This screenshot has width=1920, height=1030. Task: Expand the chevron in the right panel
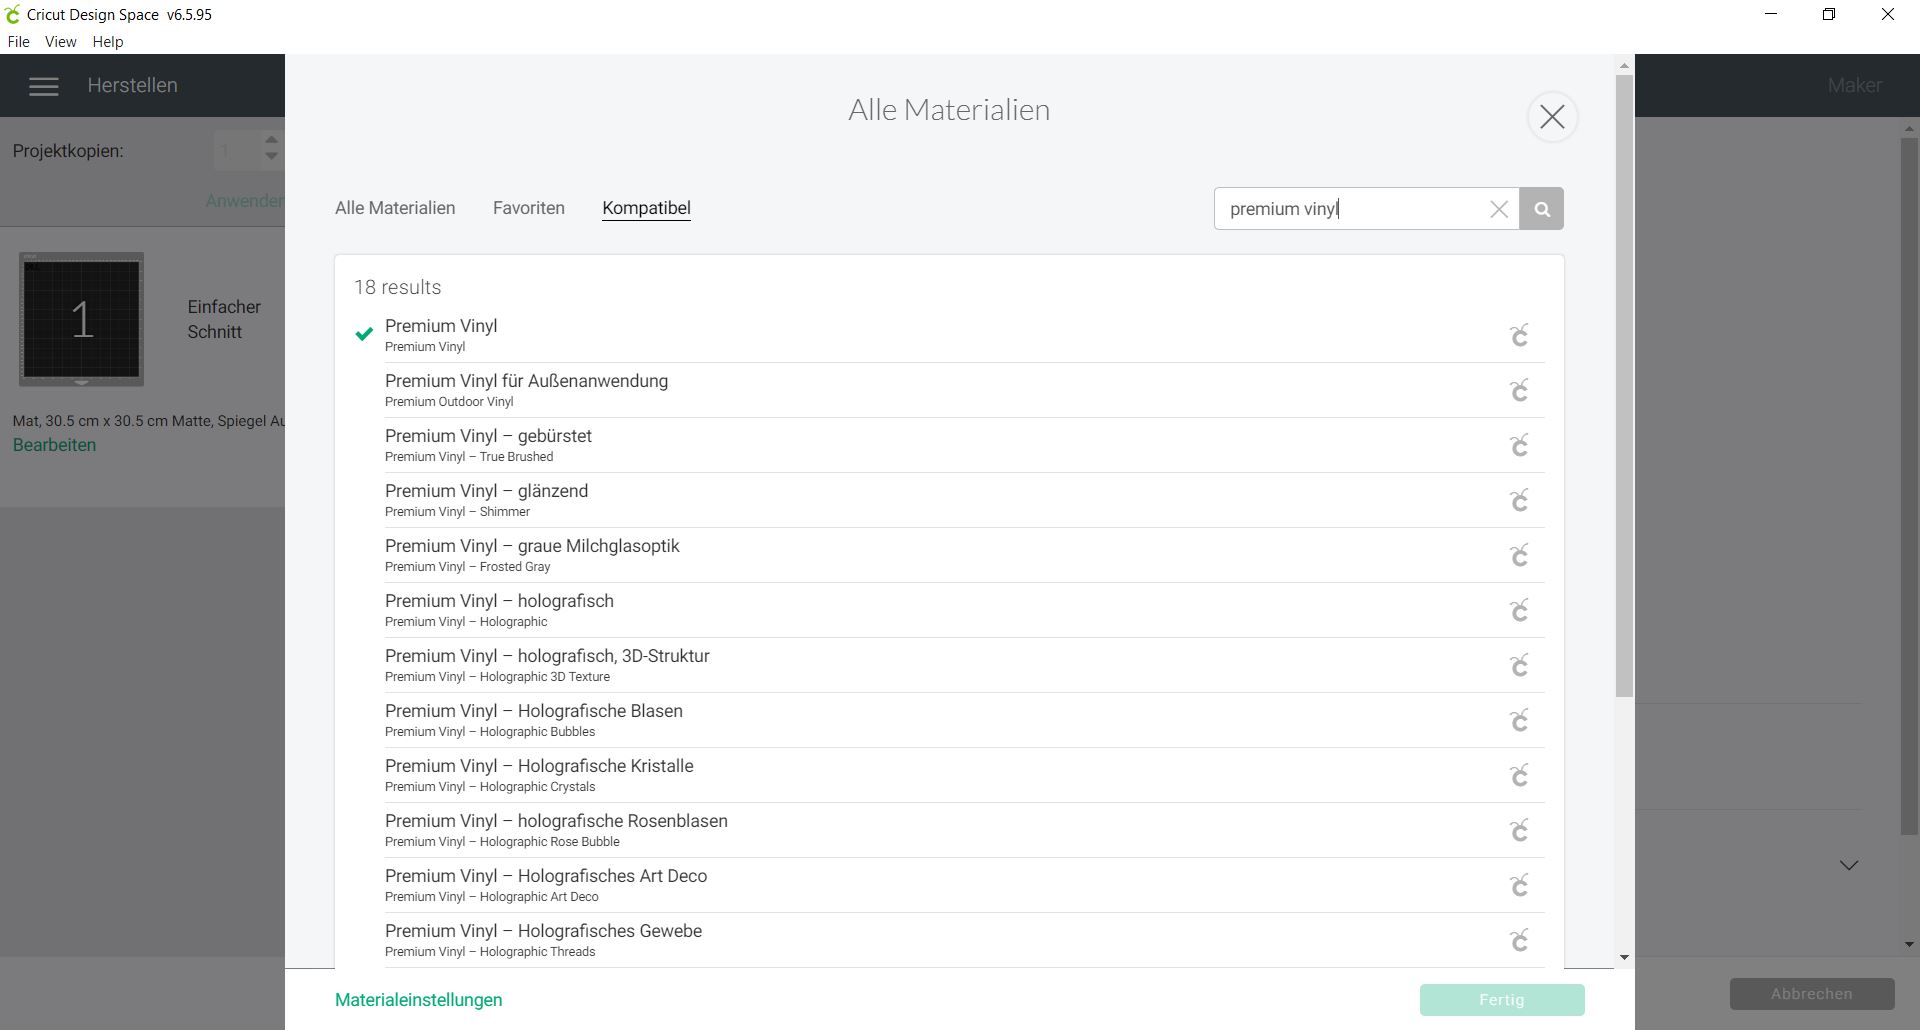tap(1849, 865)
